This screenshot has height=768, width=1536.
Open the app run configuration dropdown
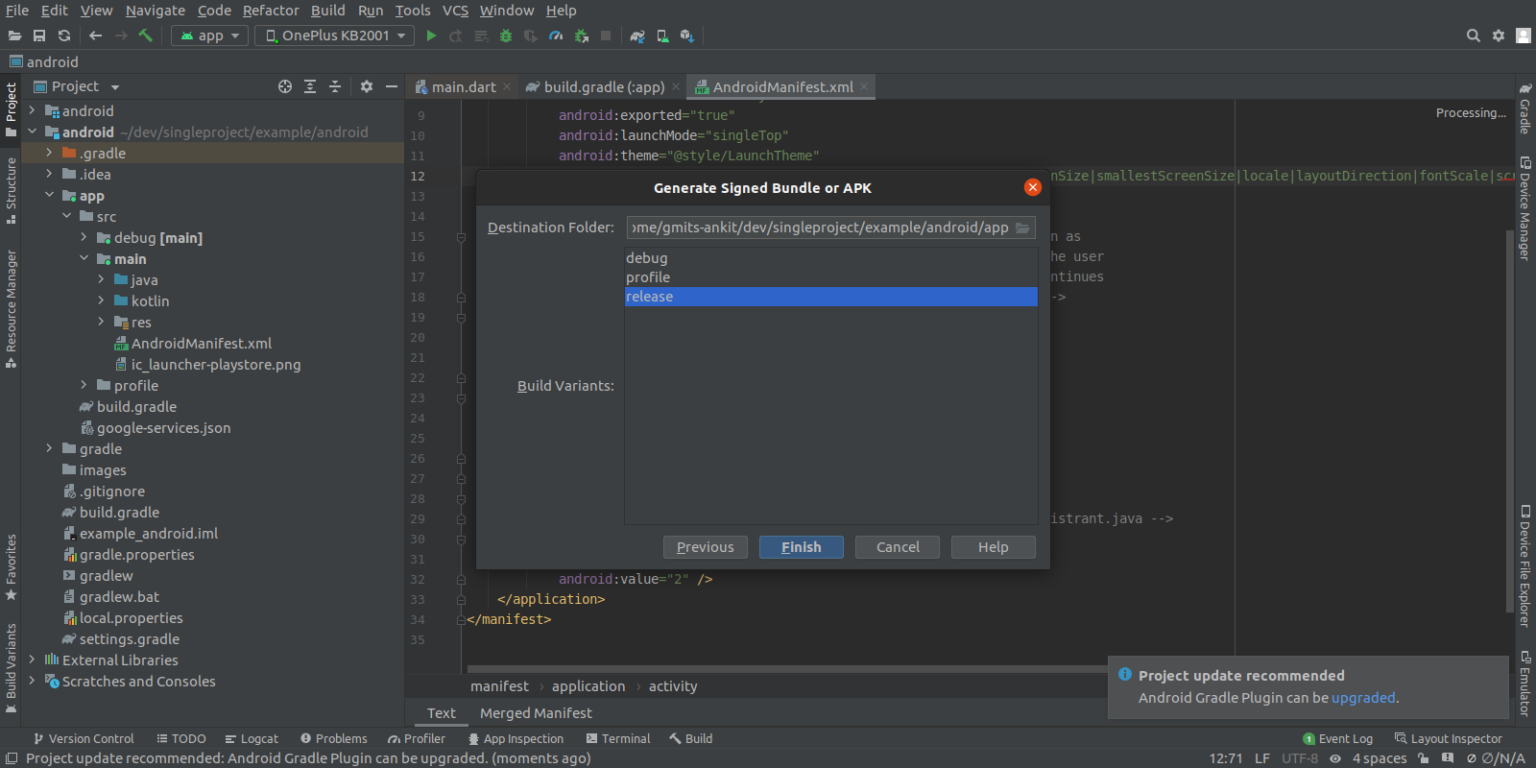tap(210, 36)
